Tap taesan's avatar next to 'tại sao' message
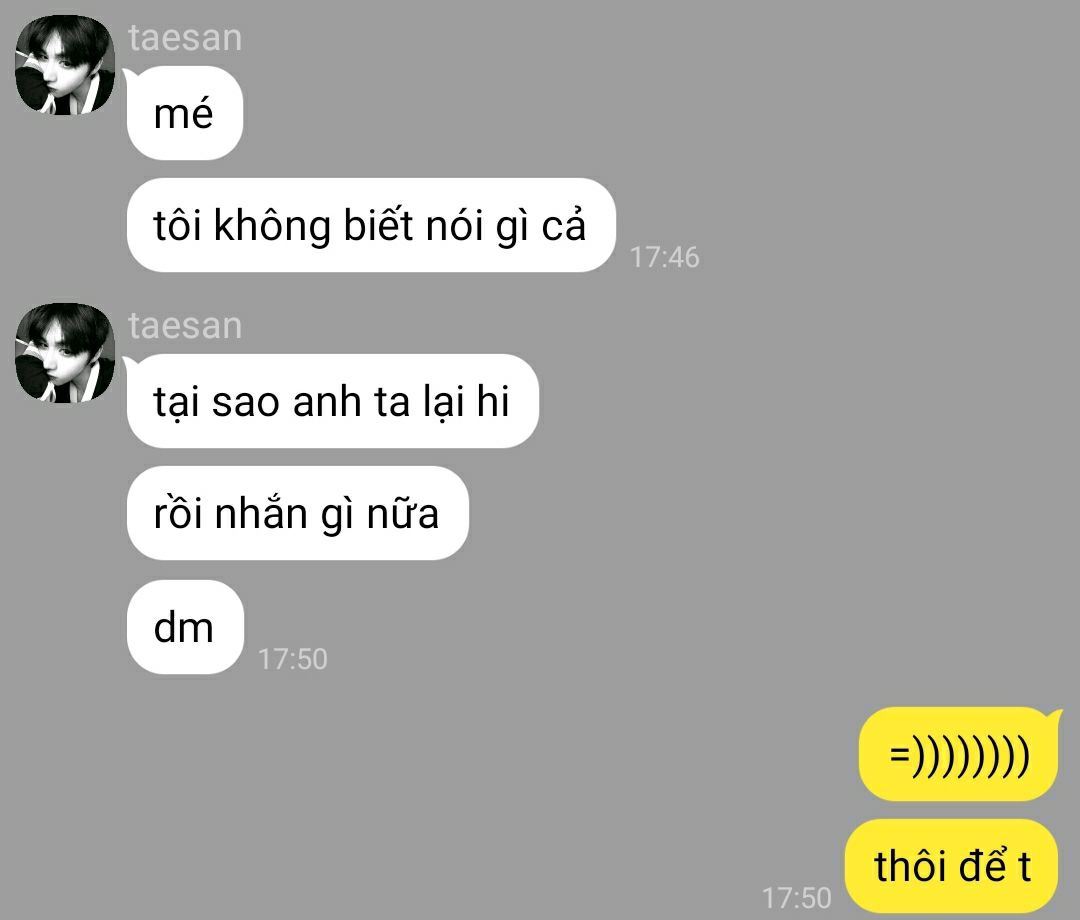 (x=65, y=353)
